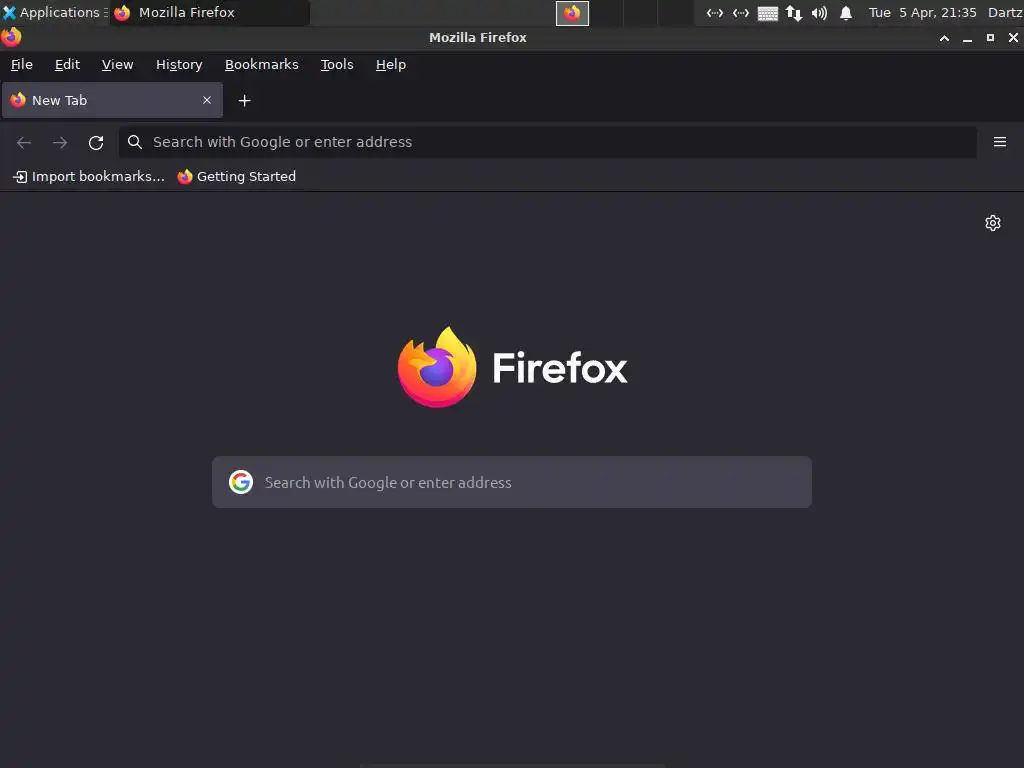Viewport: 1024px width, 768px height.
Task: Open the Getting Started bookmark
Action: (x=236, y=176)
